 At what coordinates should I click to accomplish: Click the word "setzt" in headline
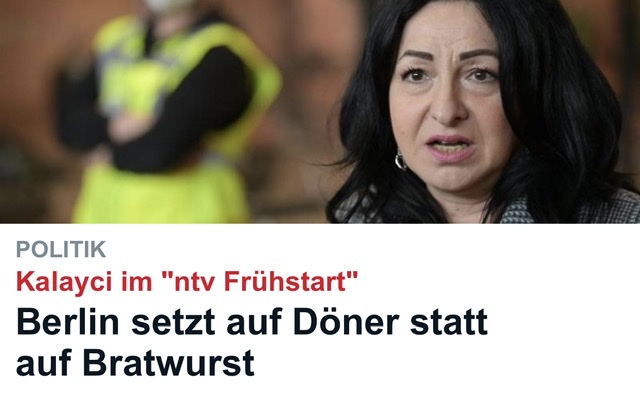pyautogui.click(x=173, y=323)
